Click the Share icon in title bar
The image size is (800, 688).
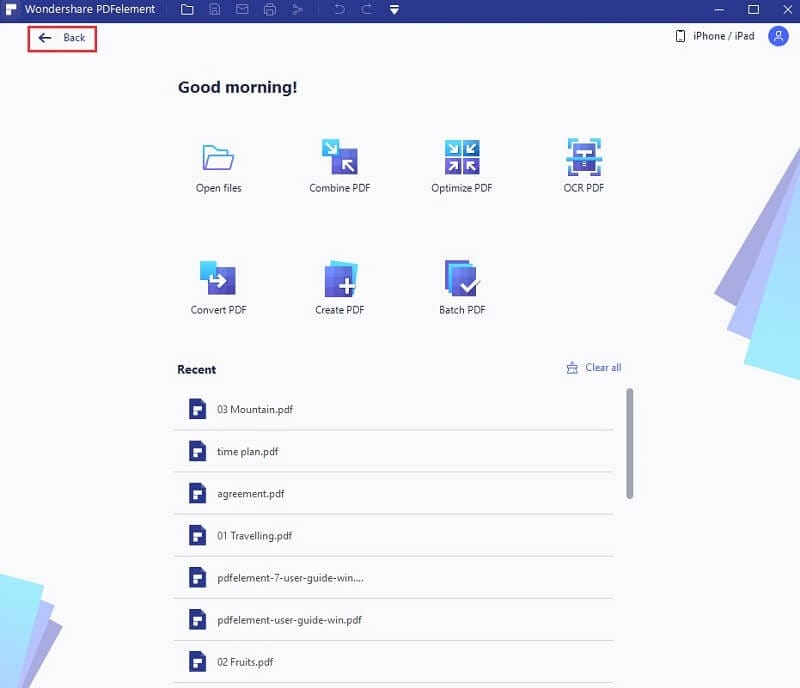pyautogui.click(x=297, y=10)
